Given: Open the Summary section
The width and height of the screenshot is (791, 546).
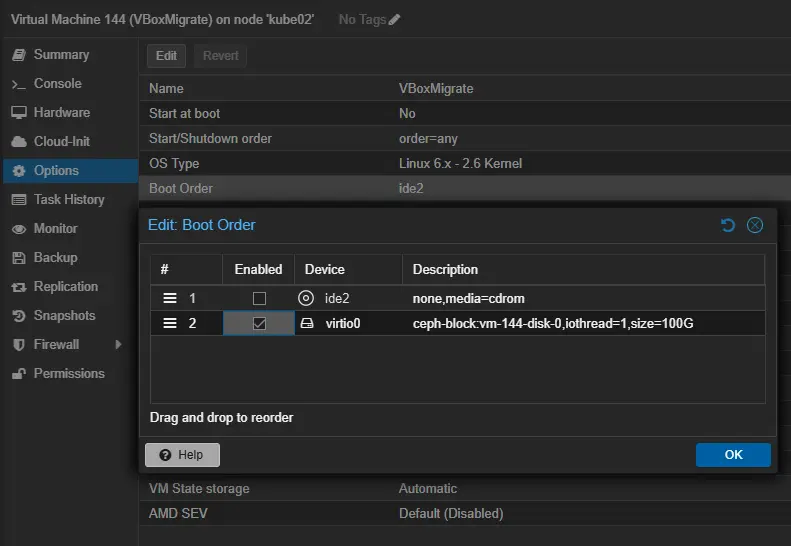Looking at the screenshot, I should tap(60, 55).
